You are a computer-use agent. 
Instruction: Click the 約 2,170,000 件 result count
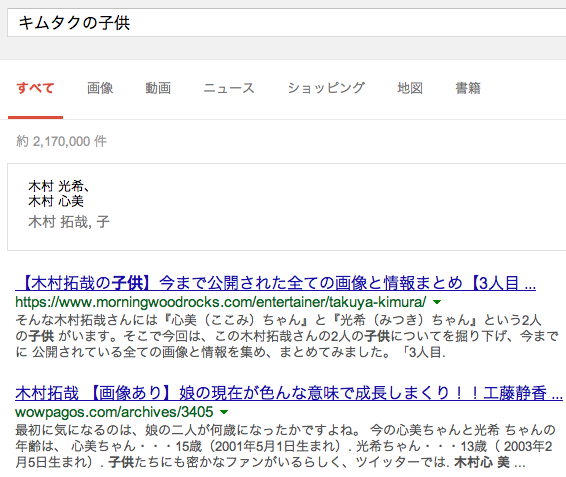coord(61,141)
